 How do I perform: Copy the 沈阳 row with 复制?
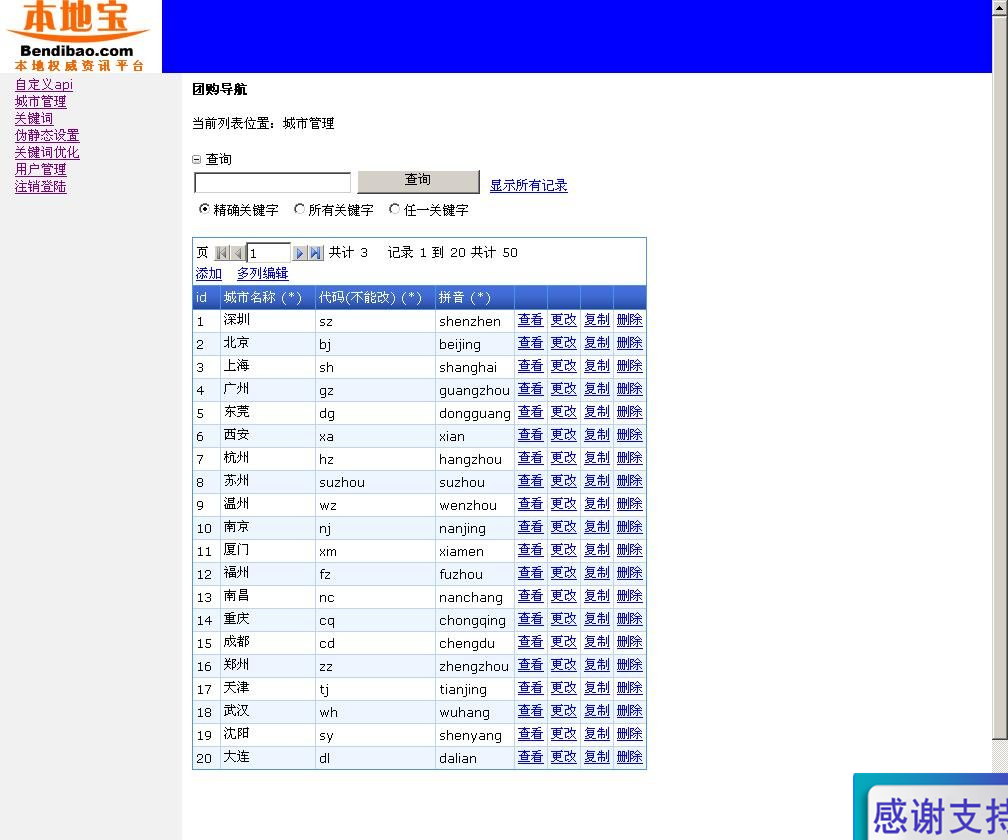pos(597,734)
